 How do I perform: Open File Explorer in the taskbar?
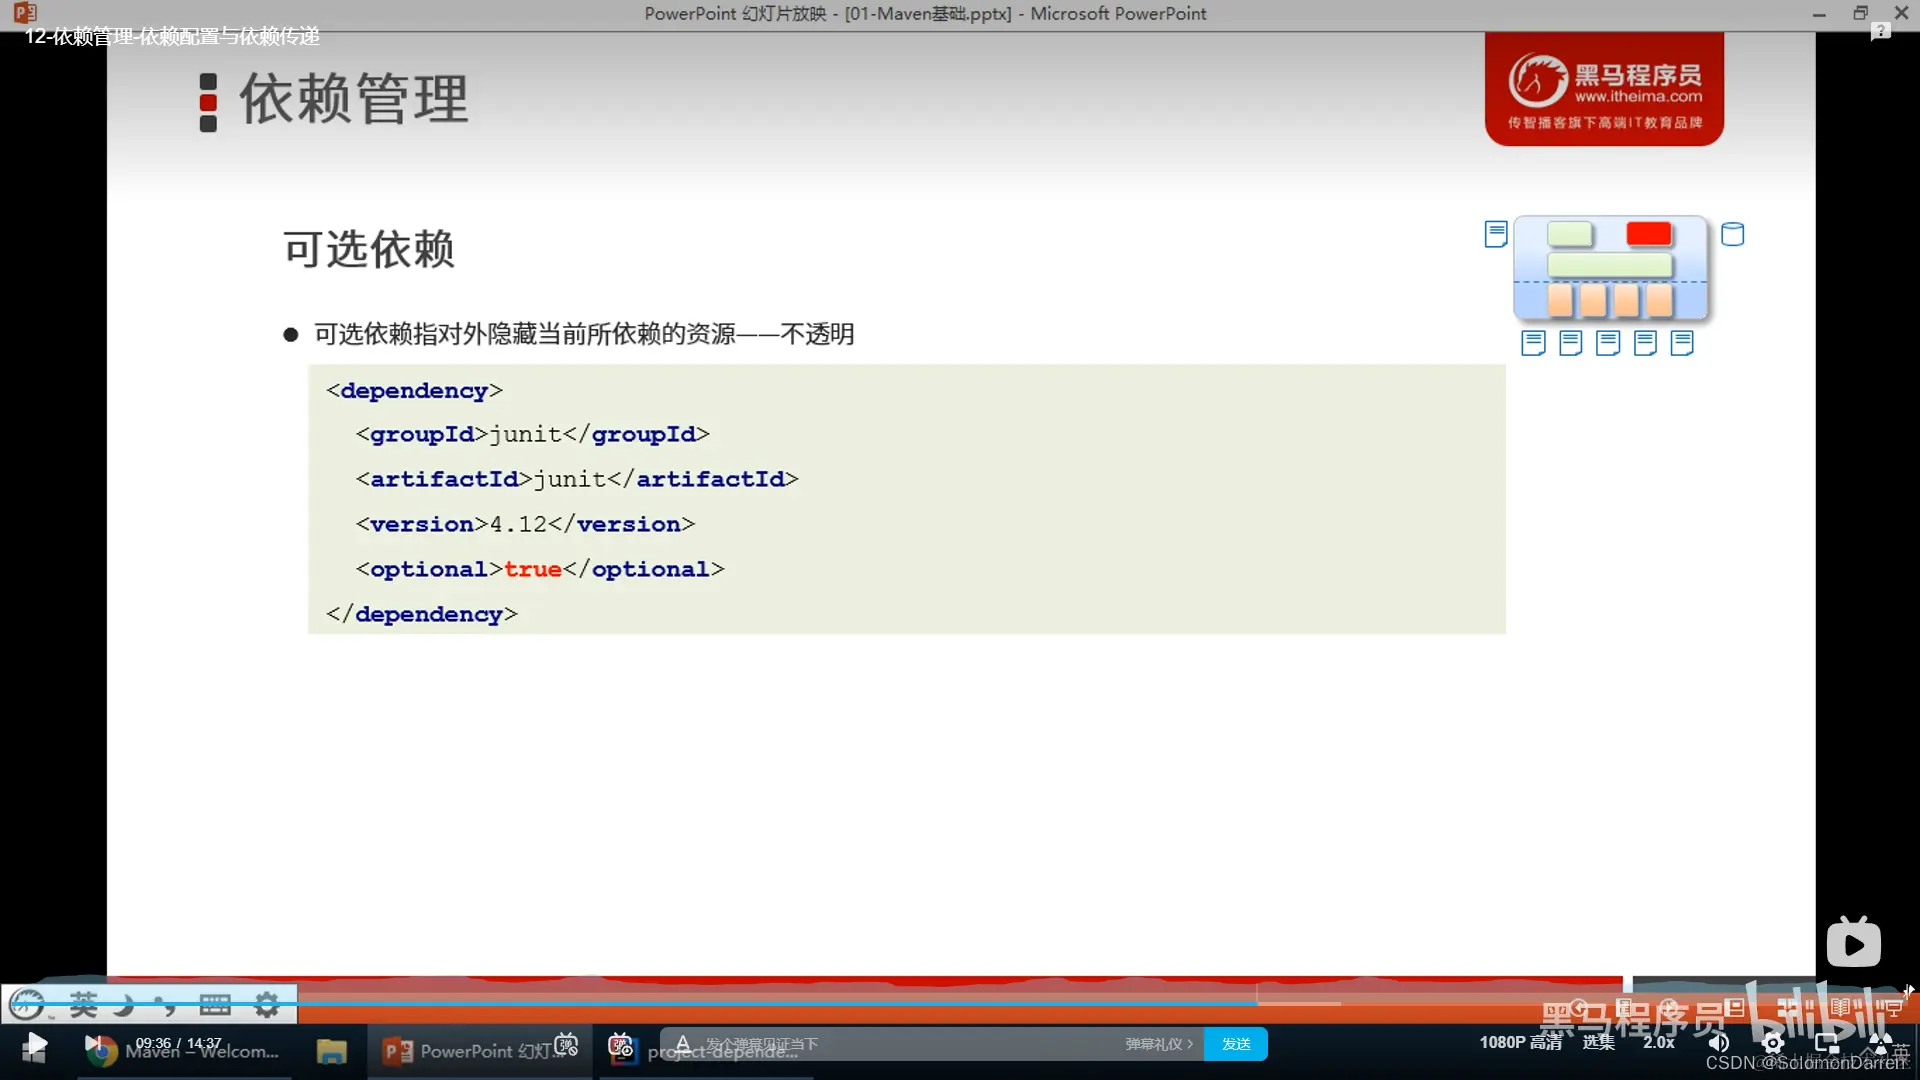331,1051
